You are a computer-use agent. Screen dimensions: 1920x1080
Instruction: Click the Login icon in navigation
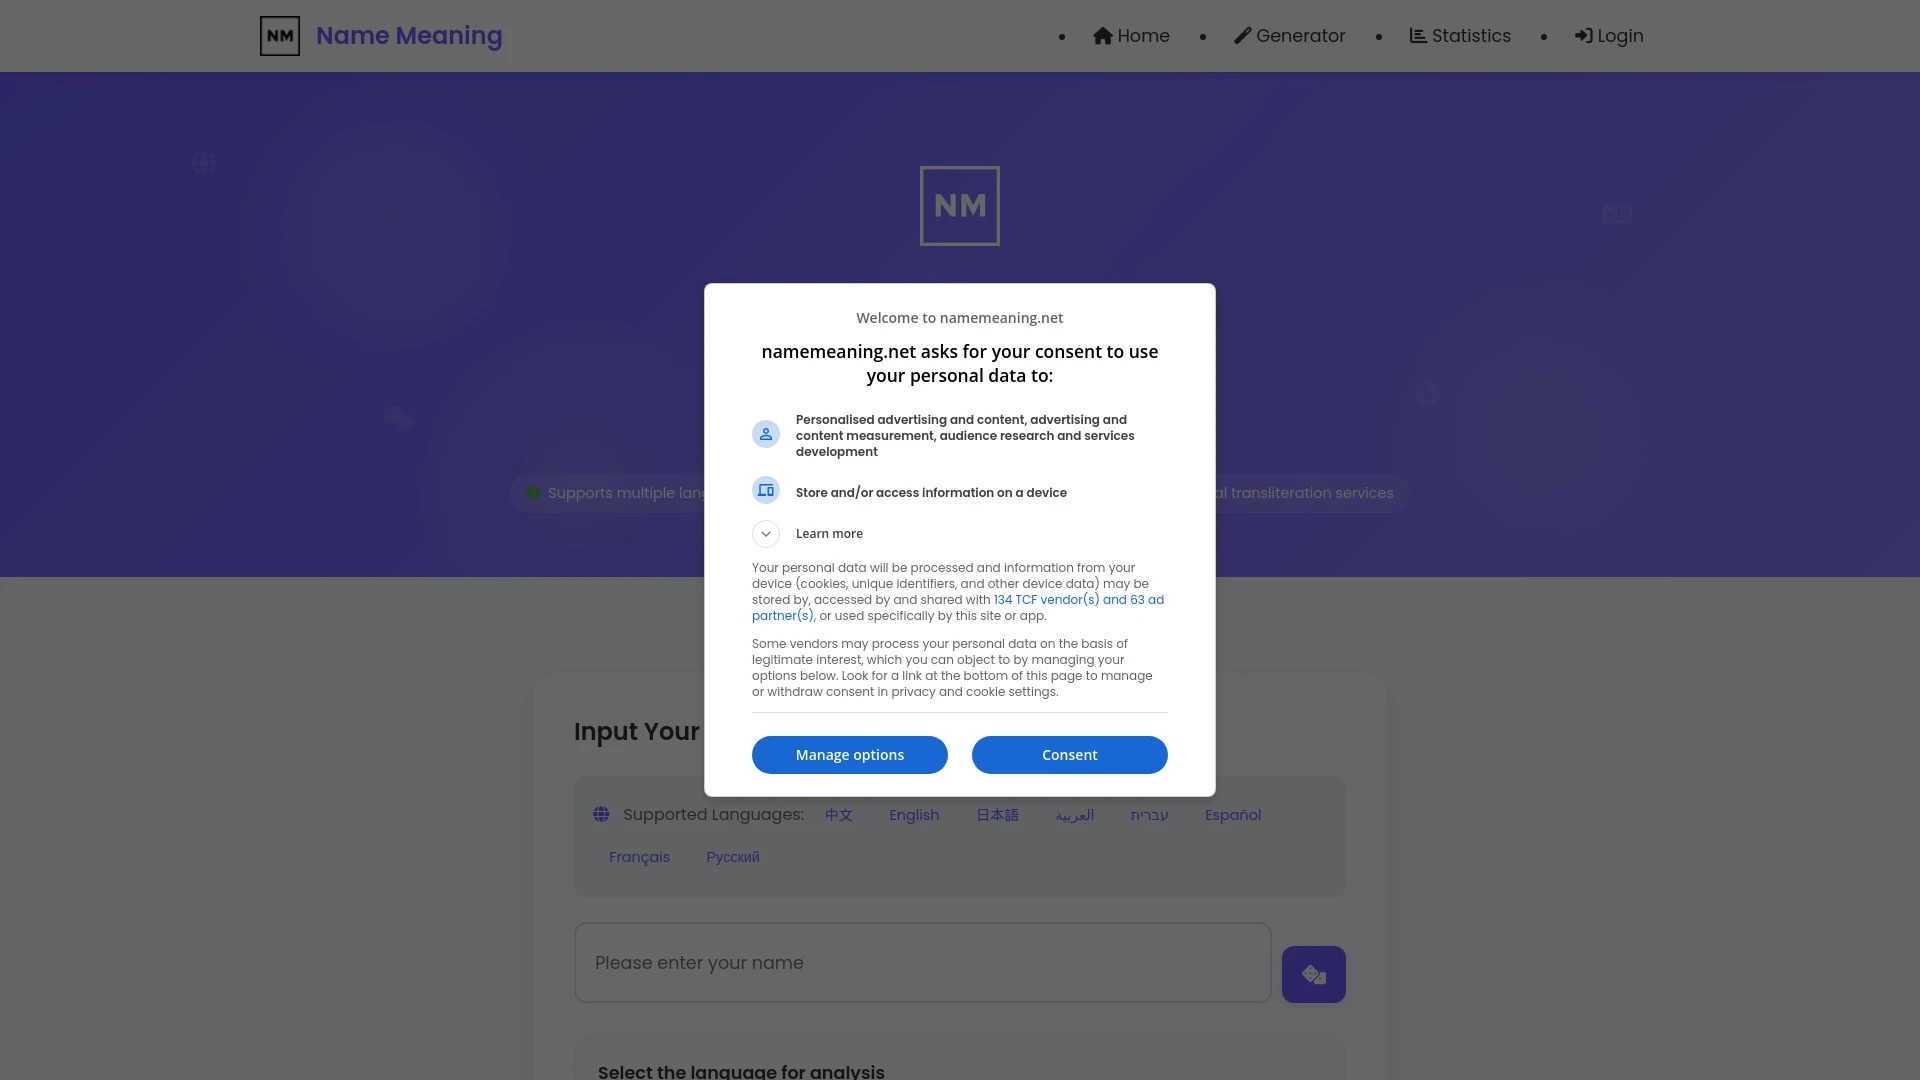(1581, 36)
